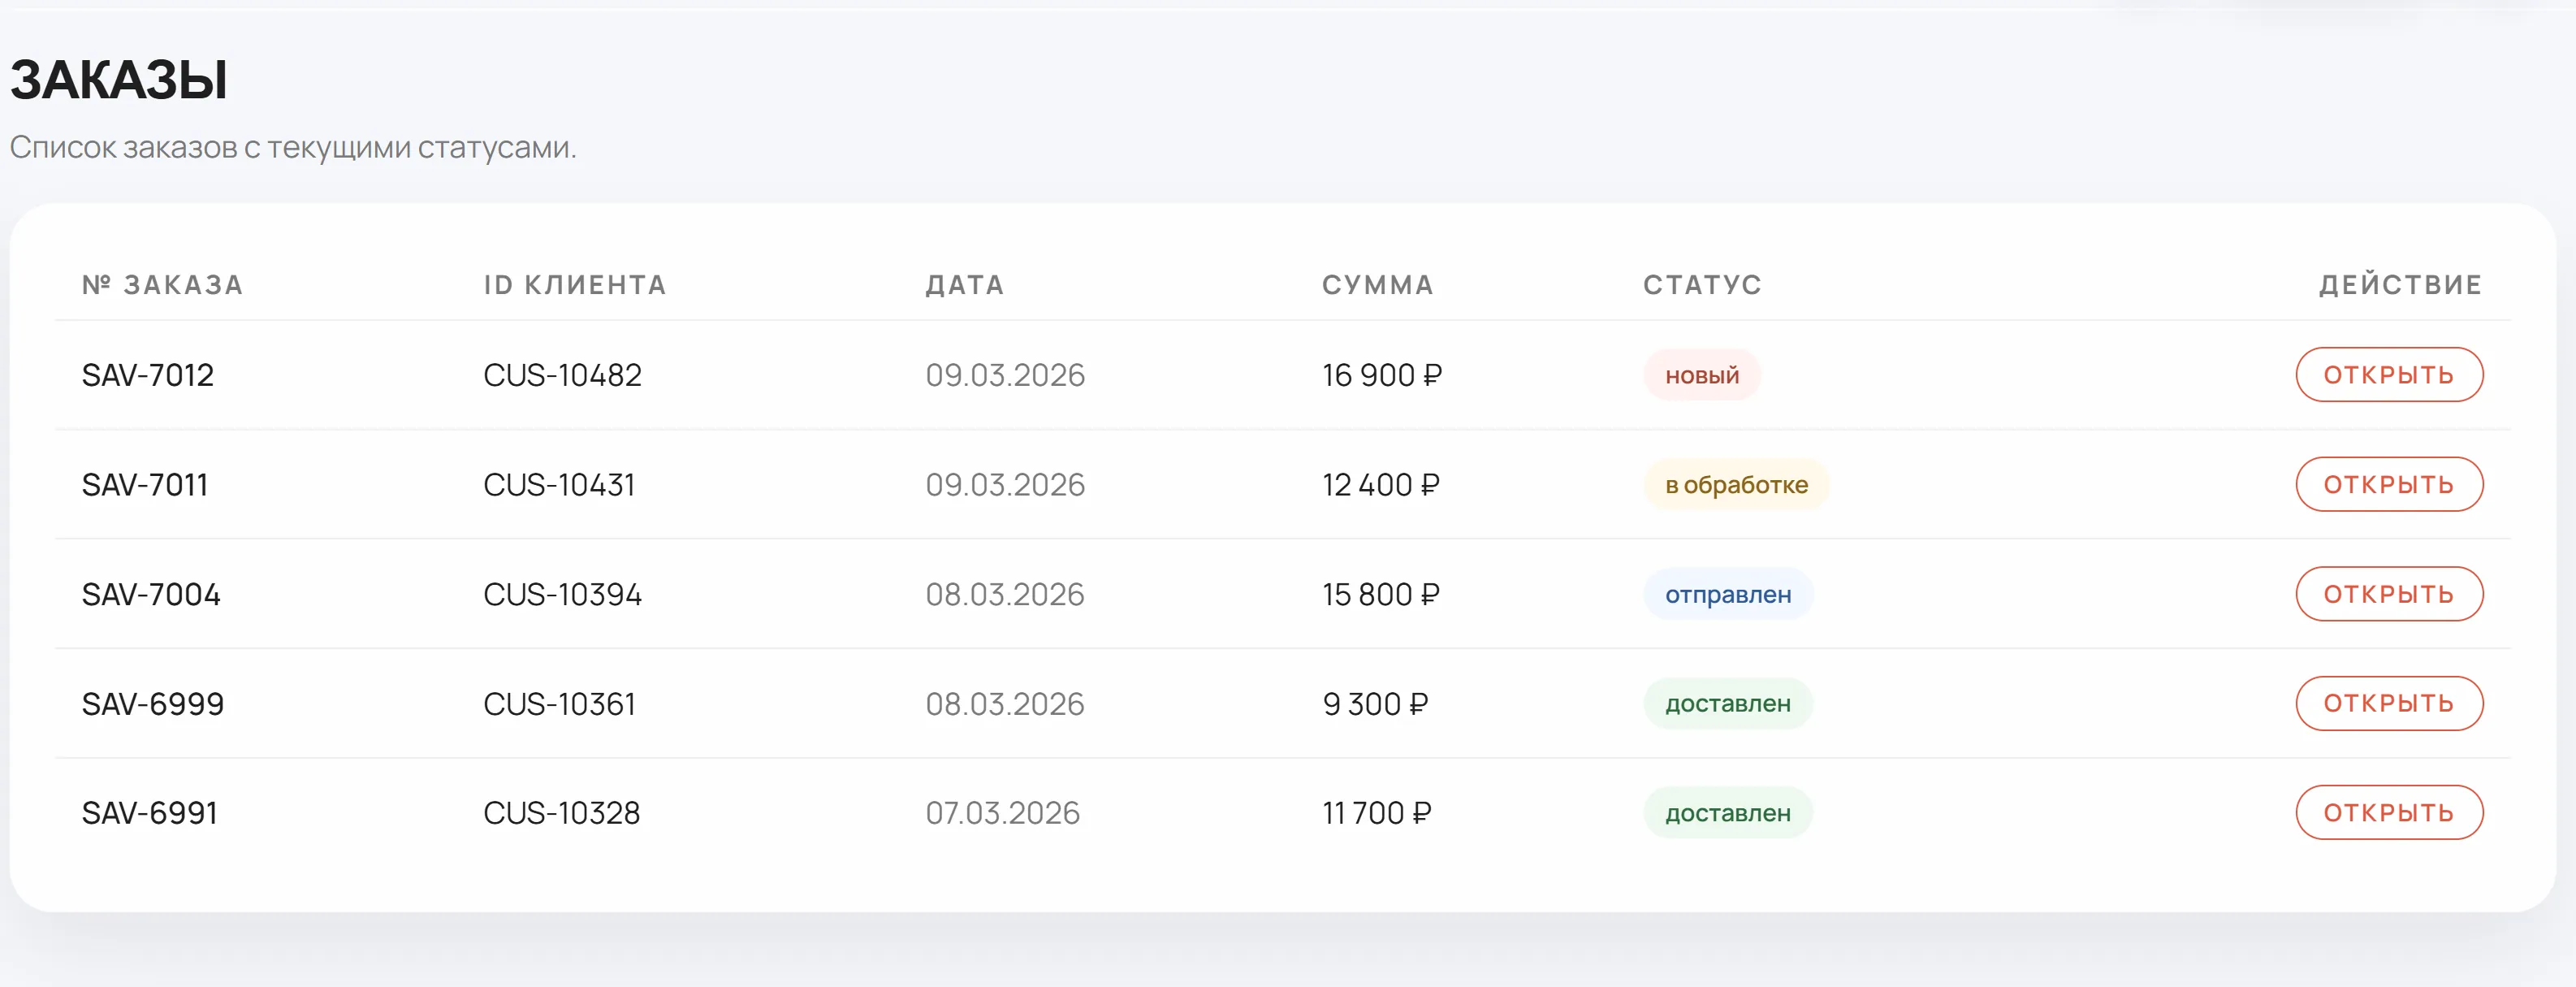Click the СУММА column header
Image resolution: width=2576 pixels, height=987 pixels.
click(1378, 285)
